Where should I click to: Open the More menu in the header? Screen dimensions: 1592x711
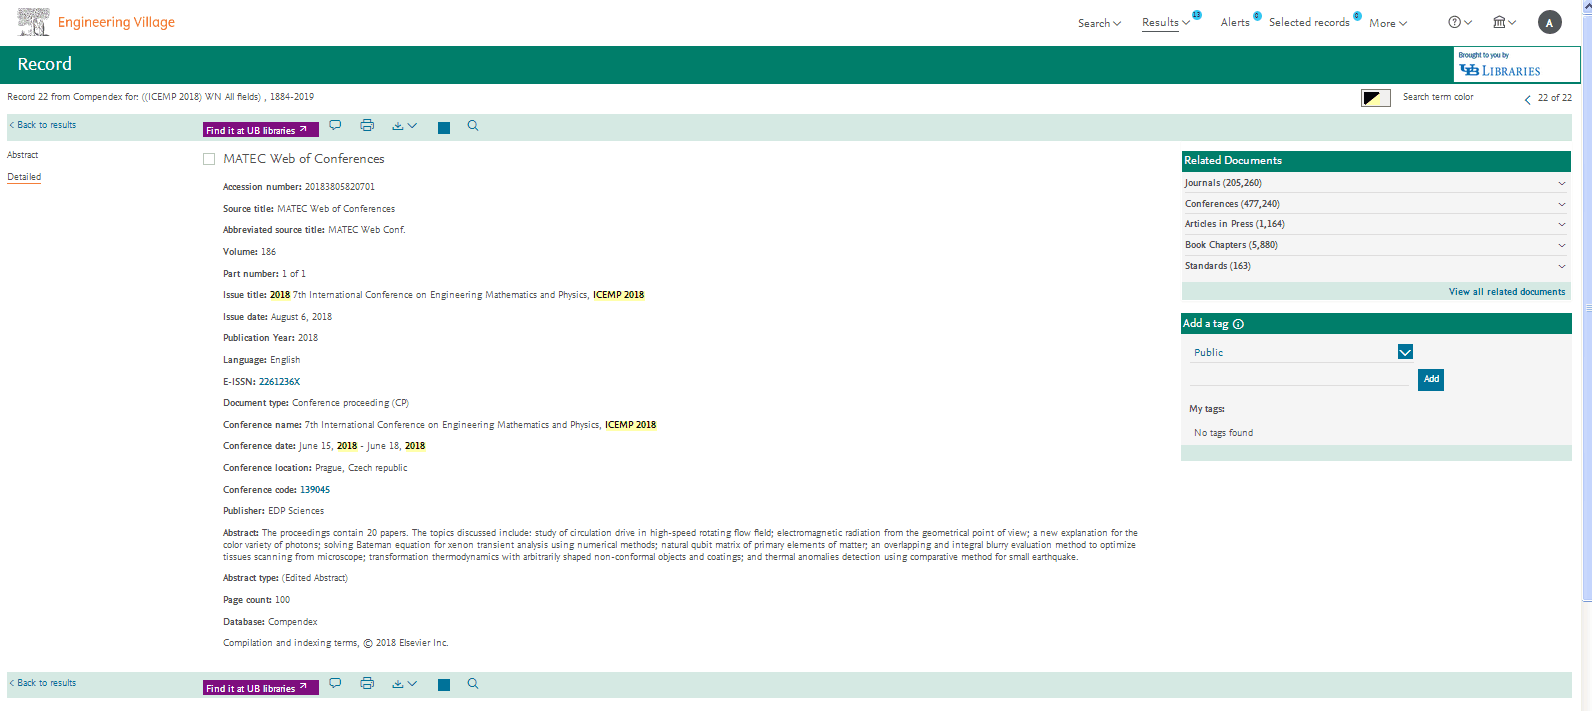pos(1387,23)
